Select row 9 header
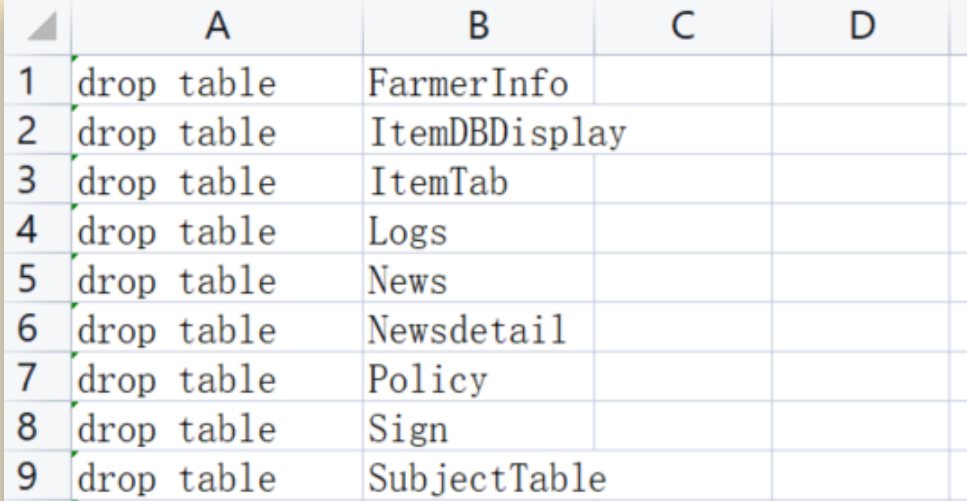967x501 pixels. point(34,478)
